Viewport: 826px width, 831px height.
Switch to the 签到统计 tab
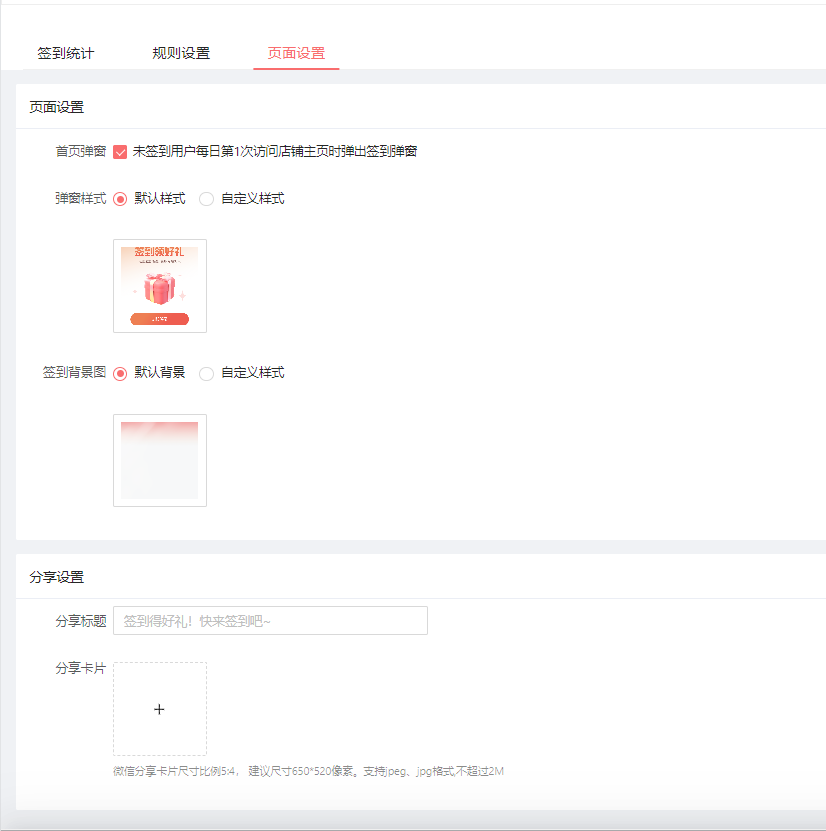point(66,53)
